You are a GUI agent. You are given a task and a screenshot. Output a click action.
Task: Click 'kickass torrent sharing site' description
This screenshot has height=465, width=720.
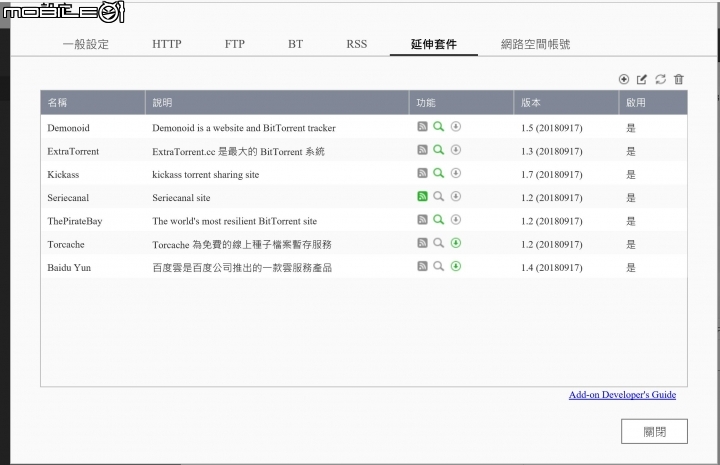206,175
